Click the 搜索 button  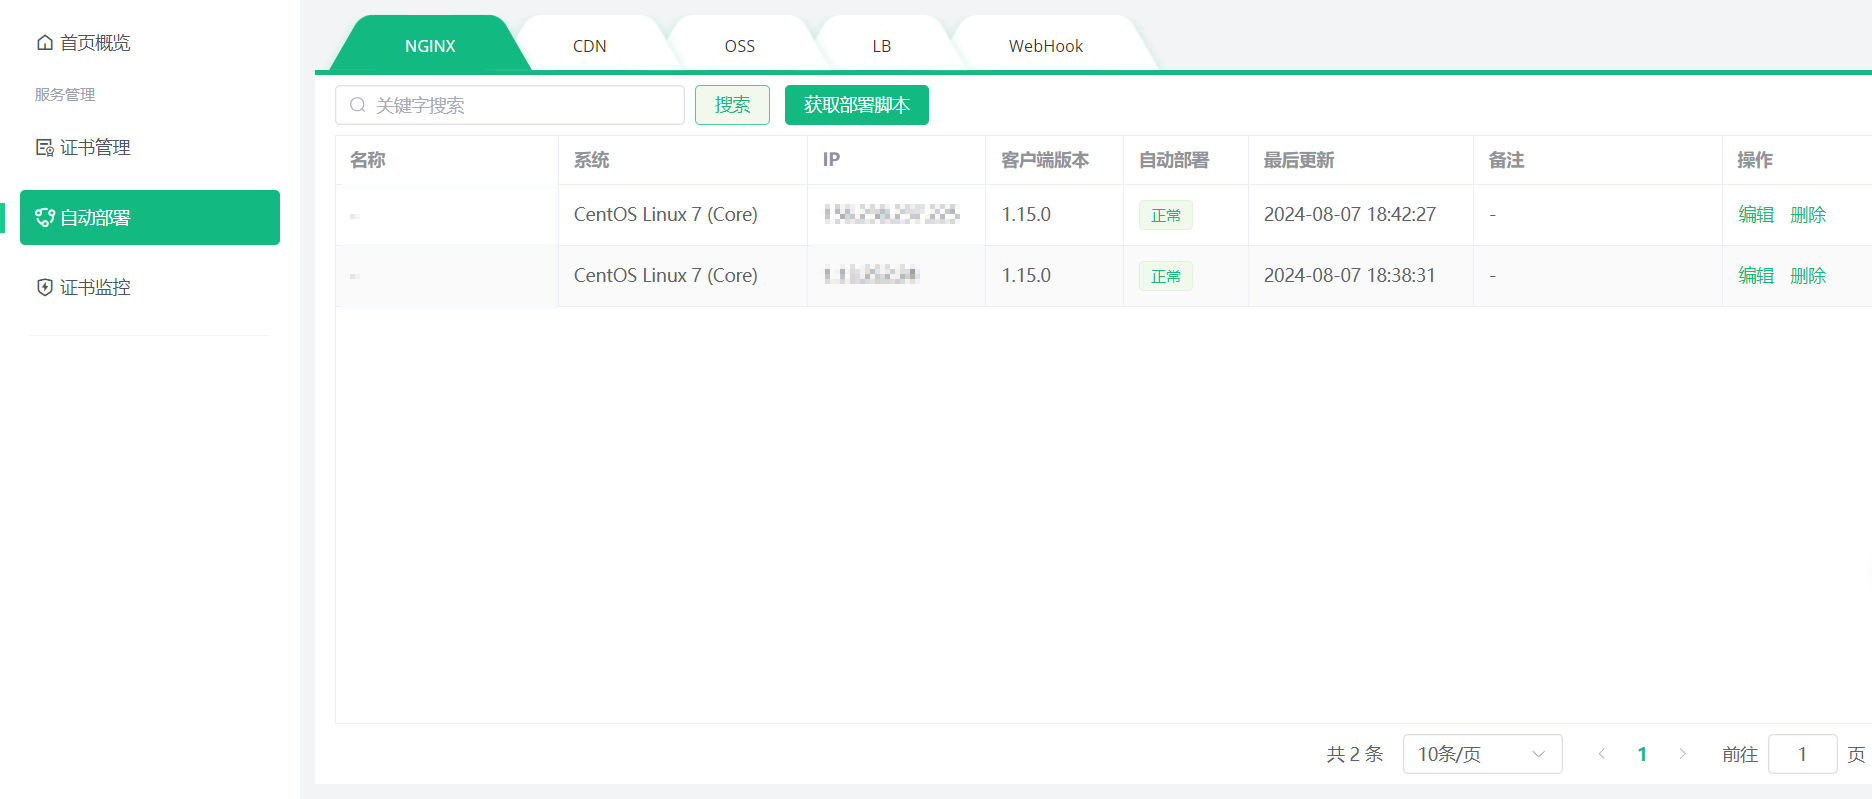[x=732, y=105]
